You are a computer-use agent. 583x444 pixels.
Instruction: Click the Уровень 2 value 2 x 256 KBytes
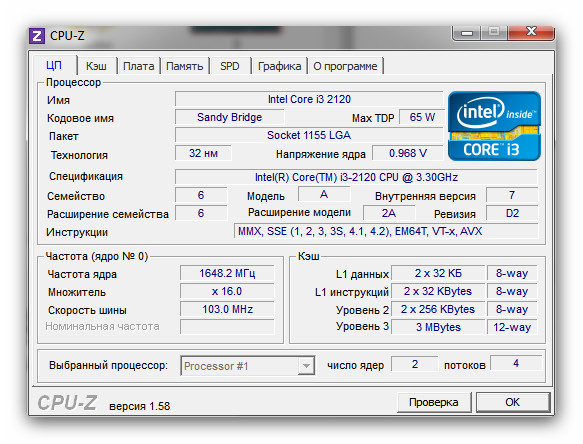pos(438,309)
